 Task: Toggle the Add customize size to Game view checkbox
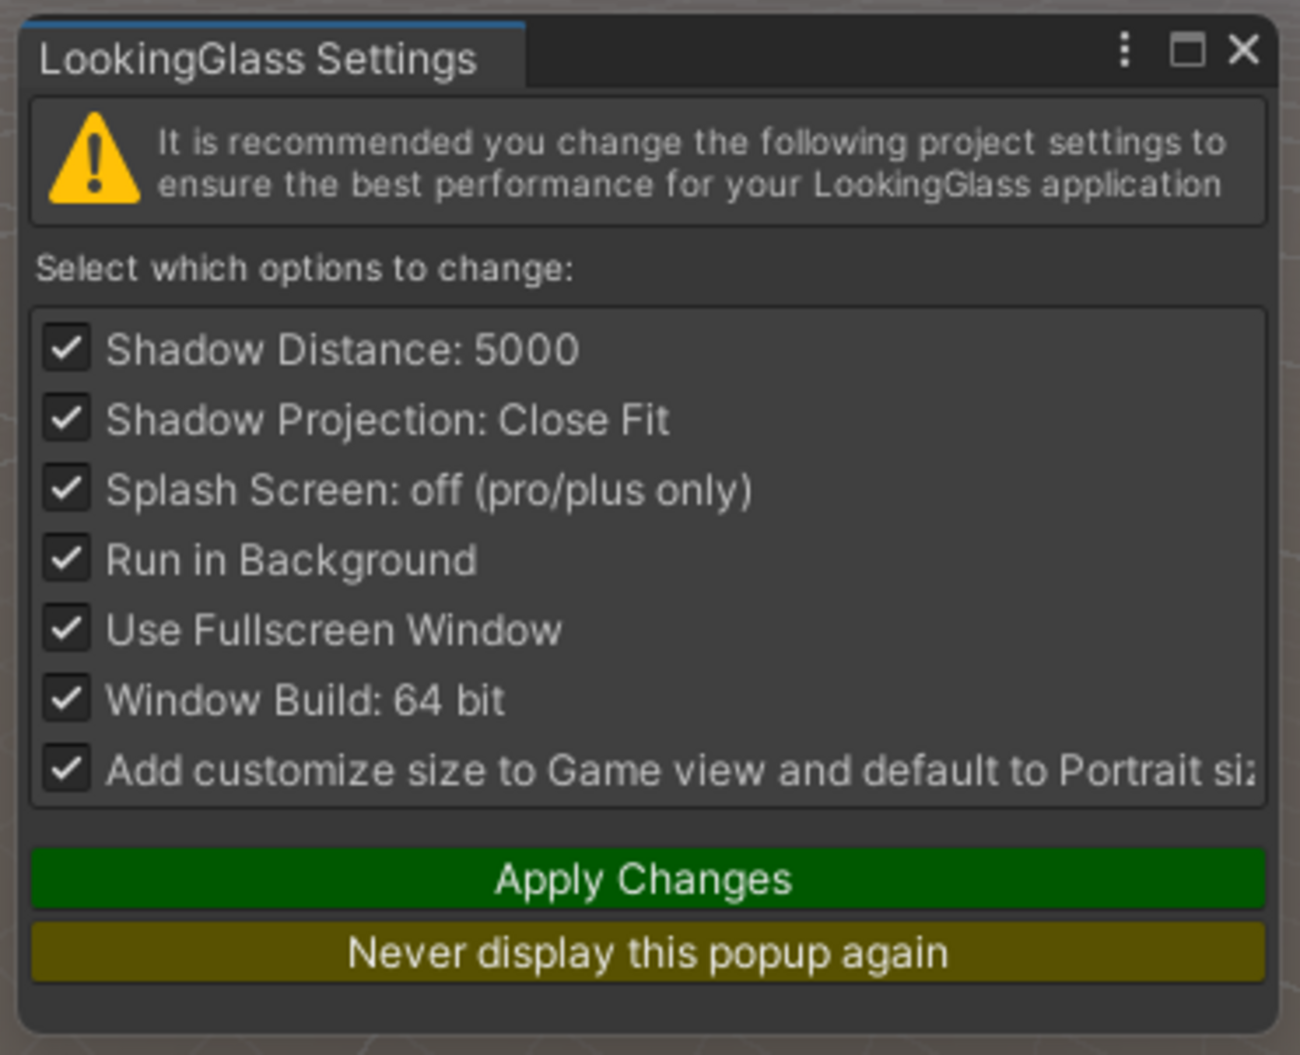point(67,769)
